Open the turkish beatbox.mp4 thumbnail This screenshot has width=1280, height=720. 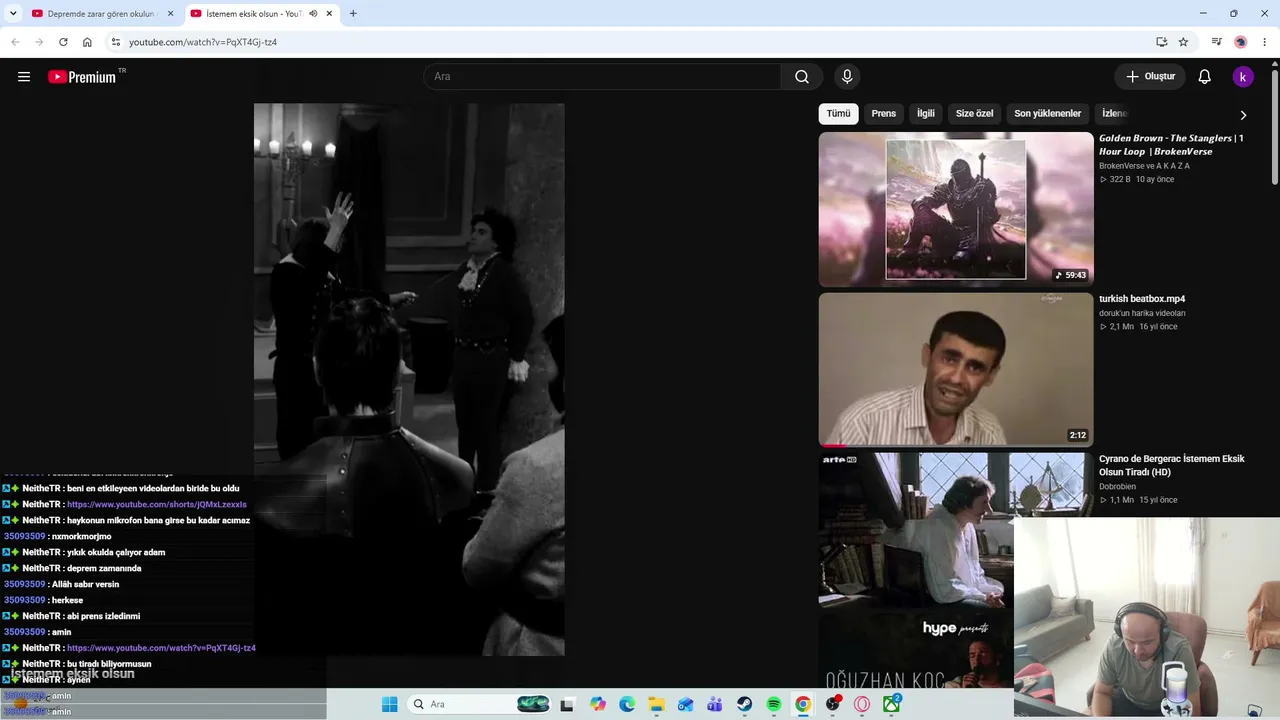tap(956, 370)
